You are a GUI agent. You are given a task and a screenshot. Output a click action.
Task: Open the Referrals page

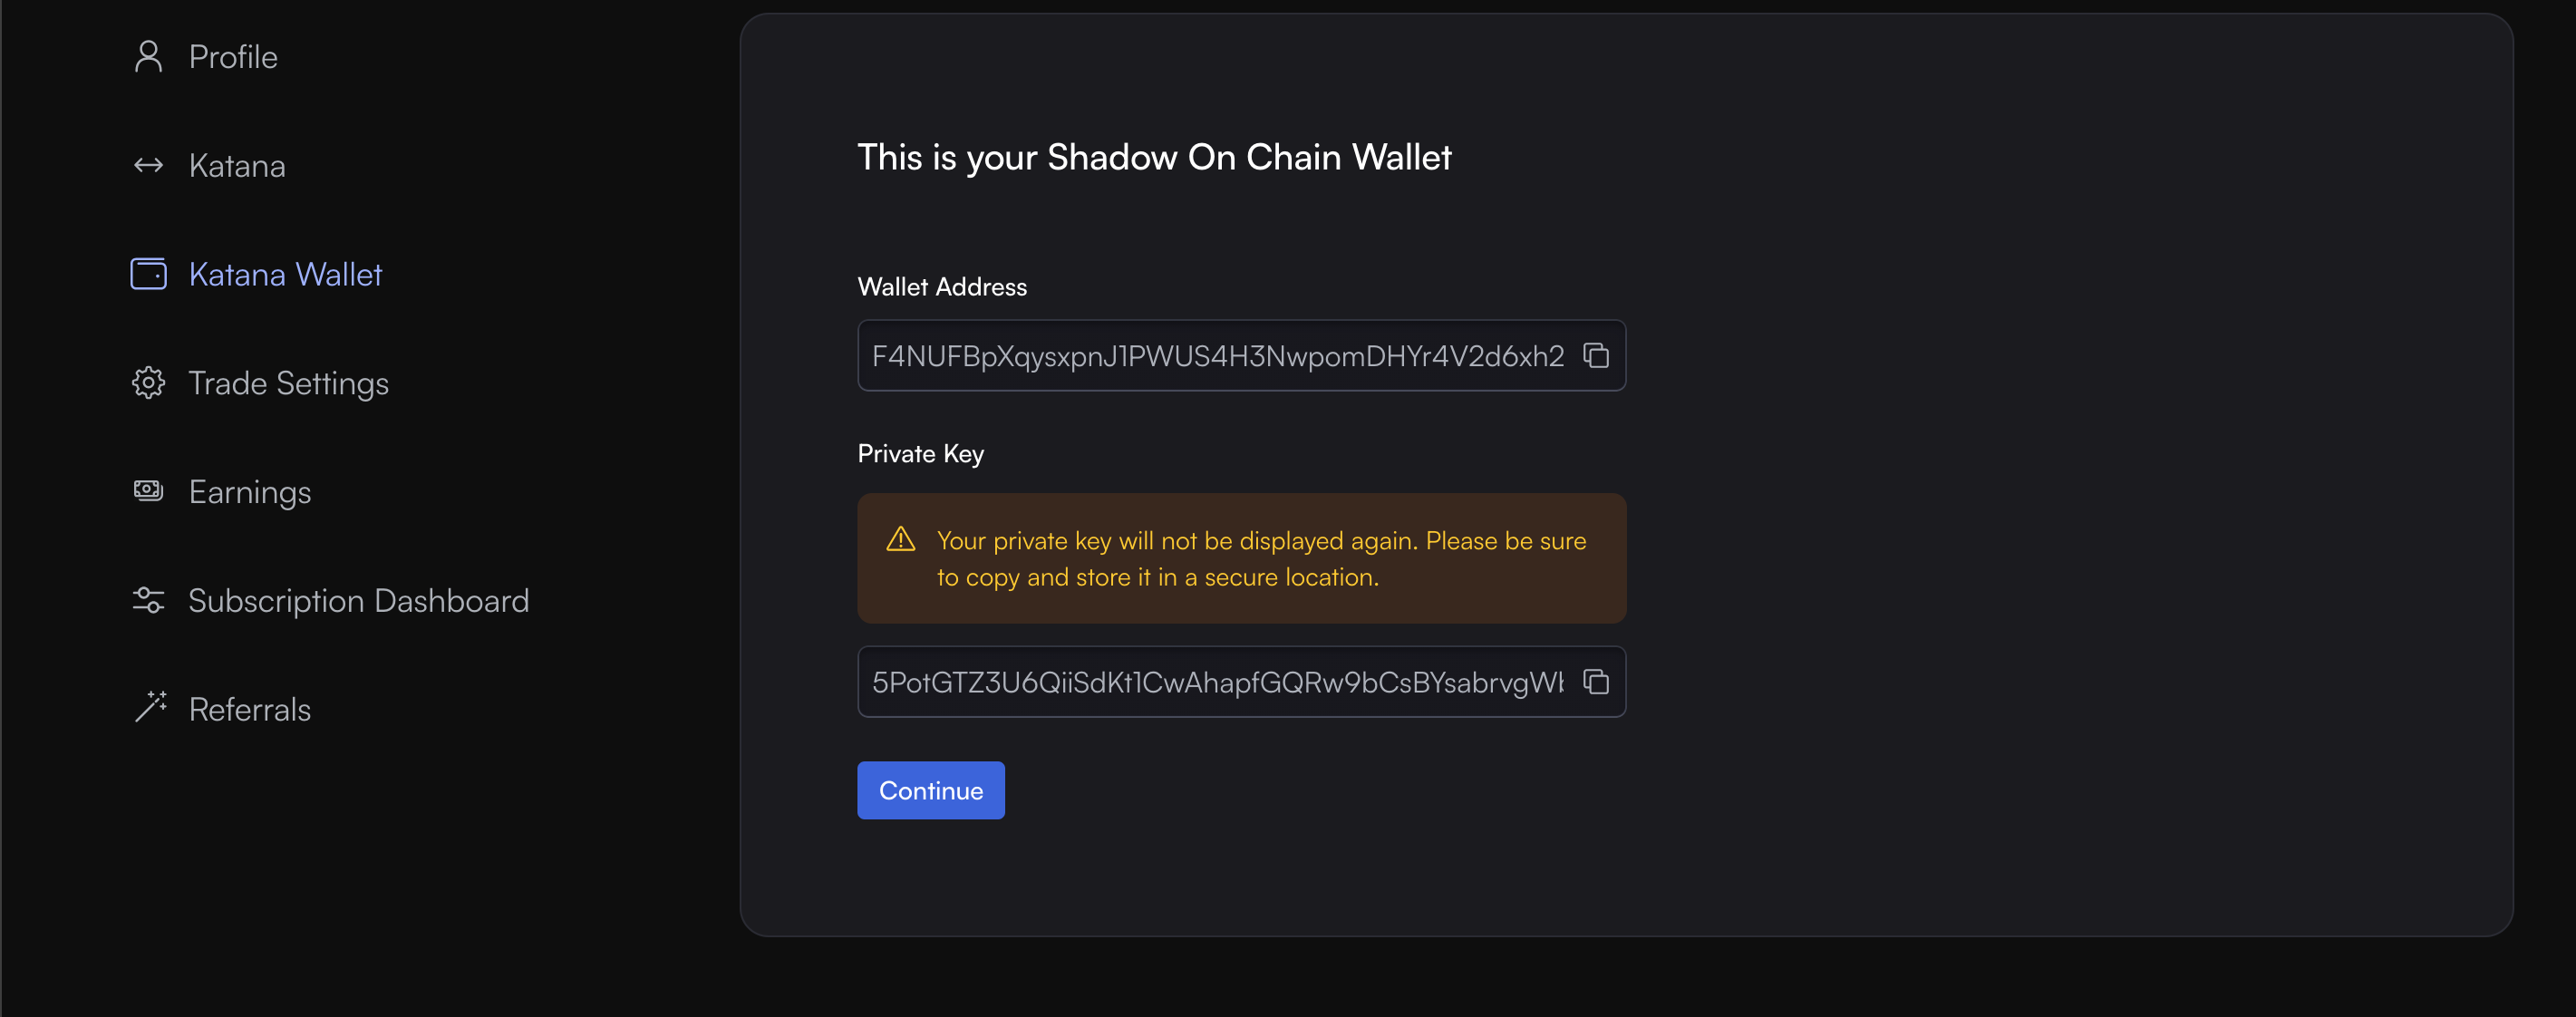tap(250, 709)
